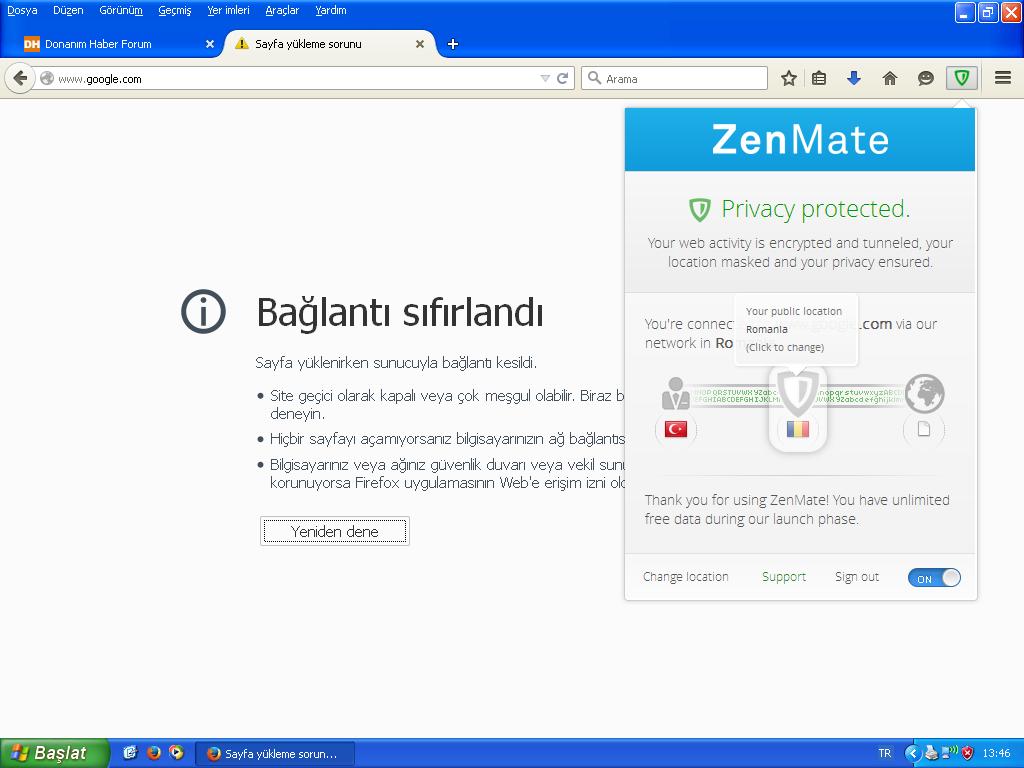Click the Romania public location tooltip
The image size is (1024, 768).
795,329
